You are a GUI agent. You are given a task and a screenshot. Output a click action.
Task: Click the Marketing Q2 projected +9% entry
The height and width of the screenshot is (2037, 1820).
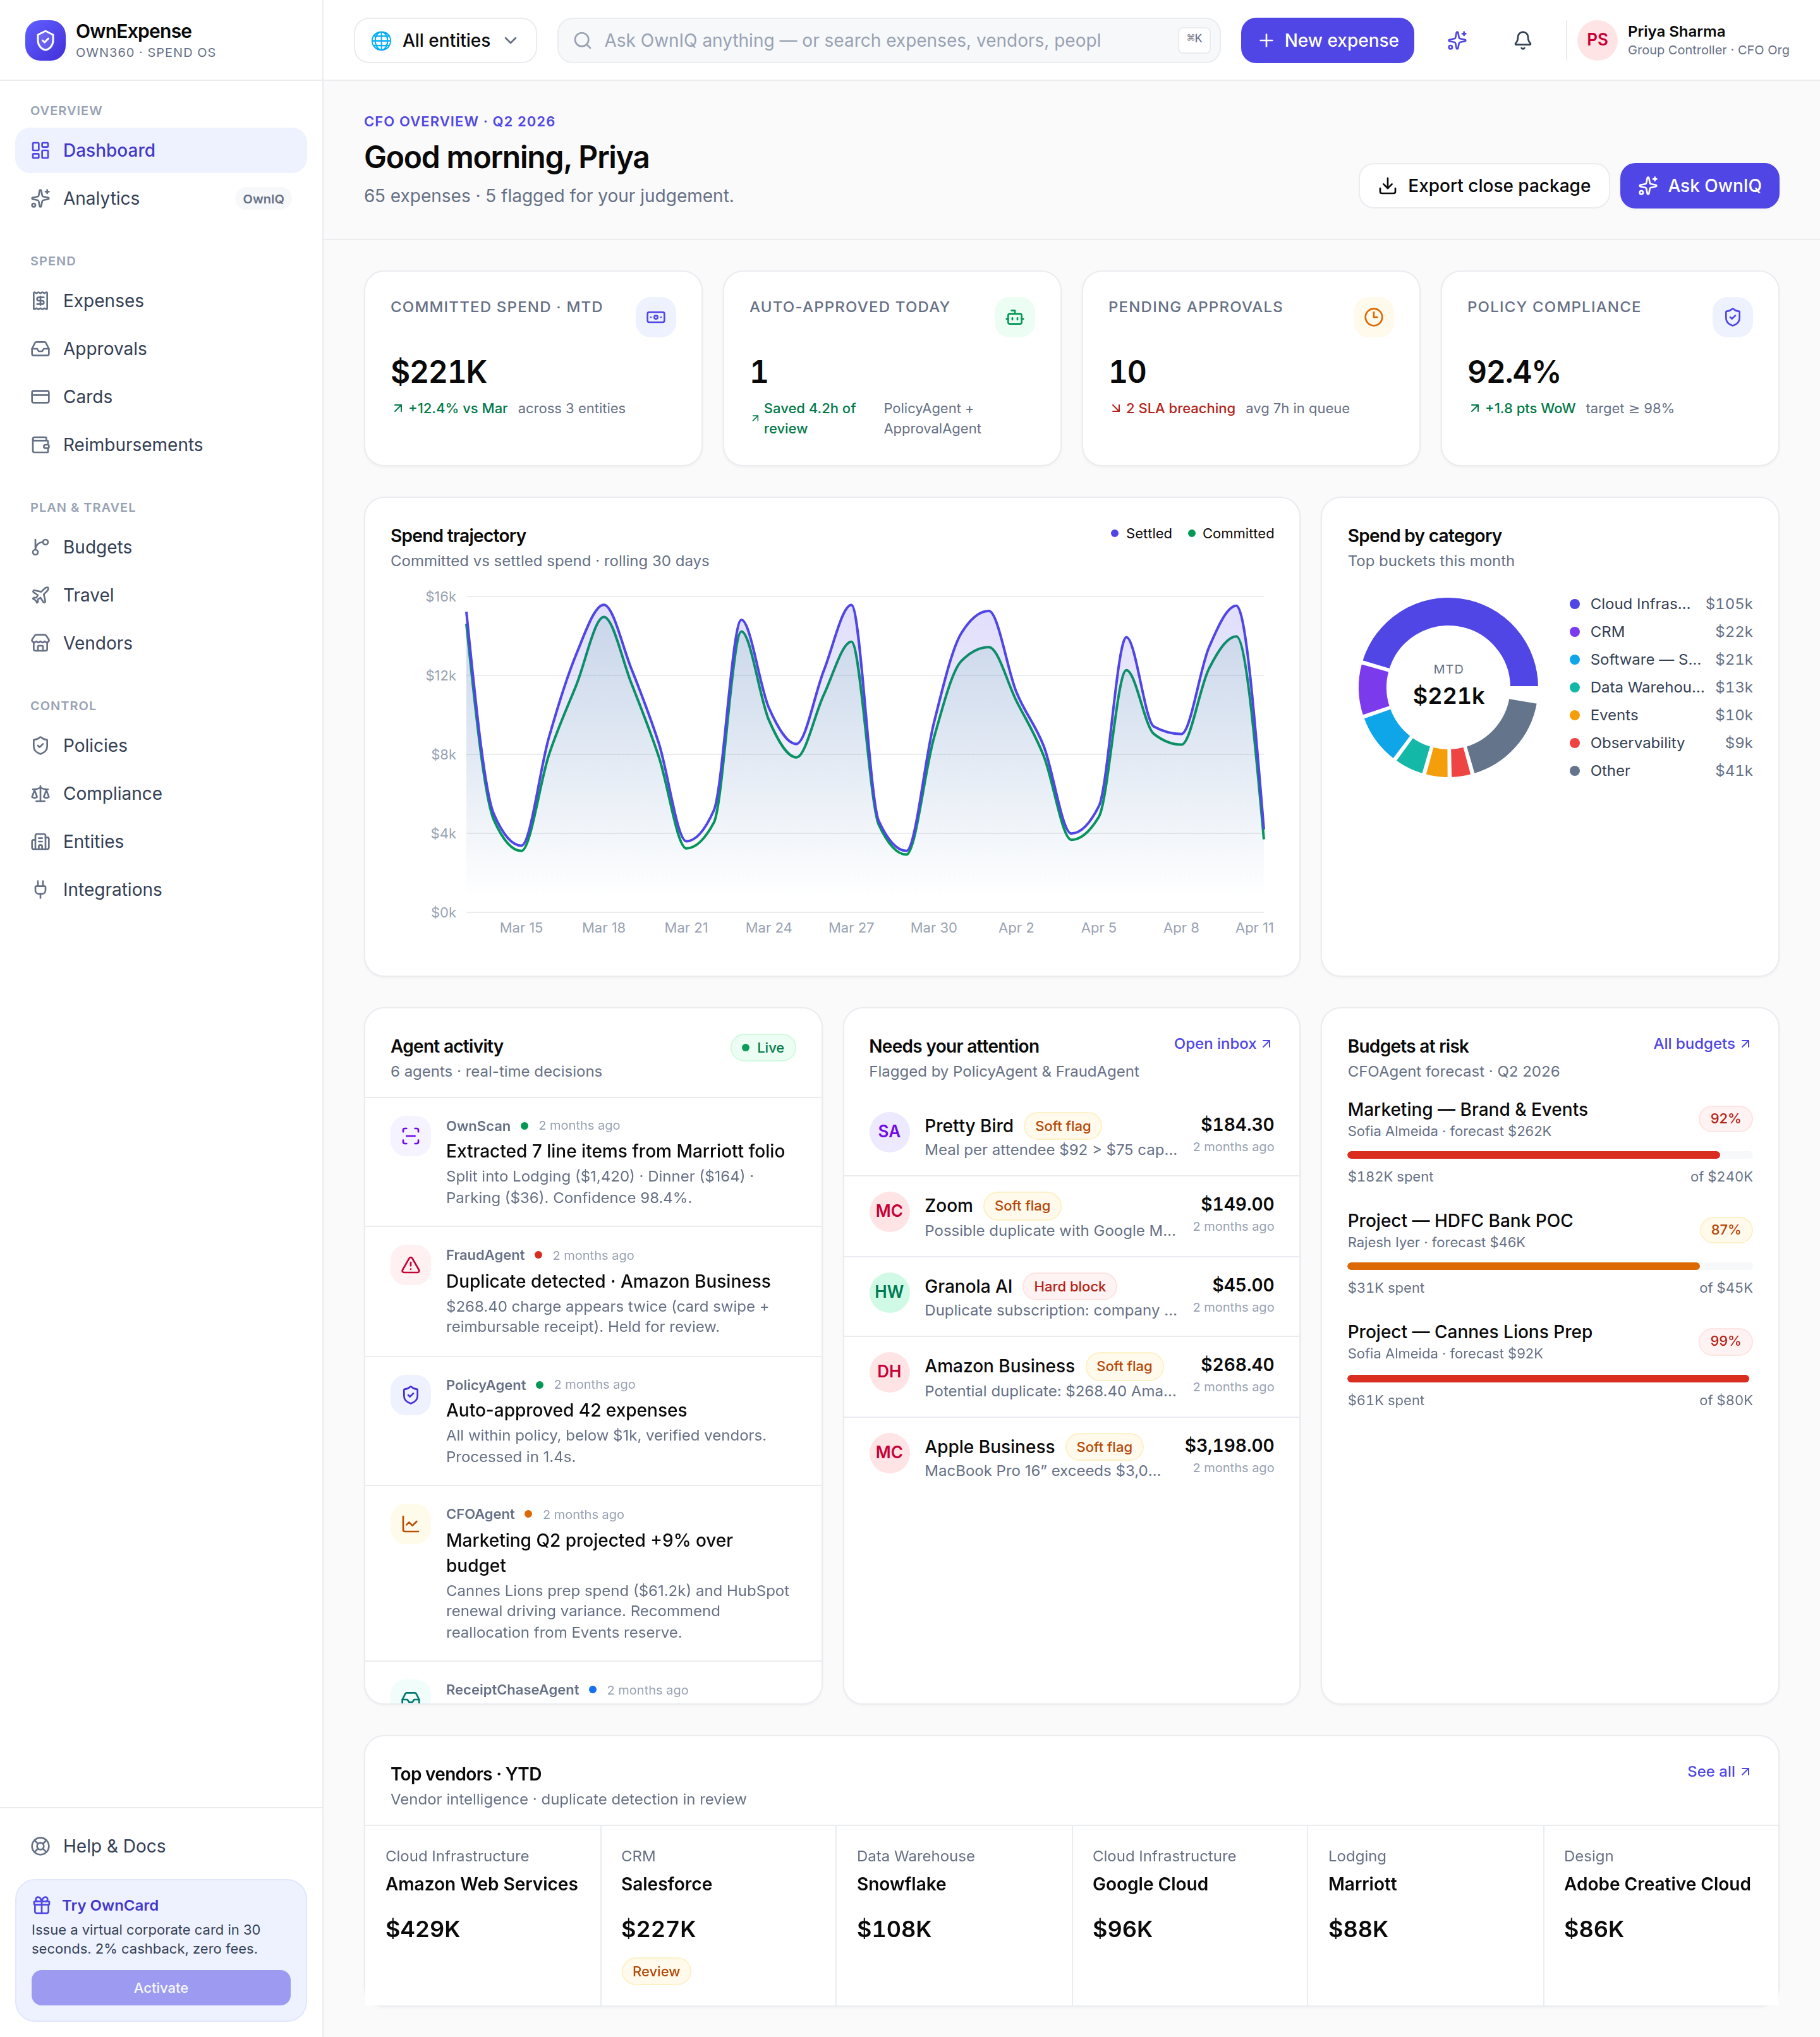pyautogui.click(x=593, y=1573)
